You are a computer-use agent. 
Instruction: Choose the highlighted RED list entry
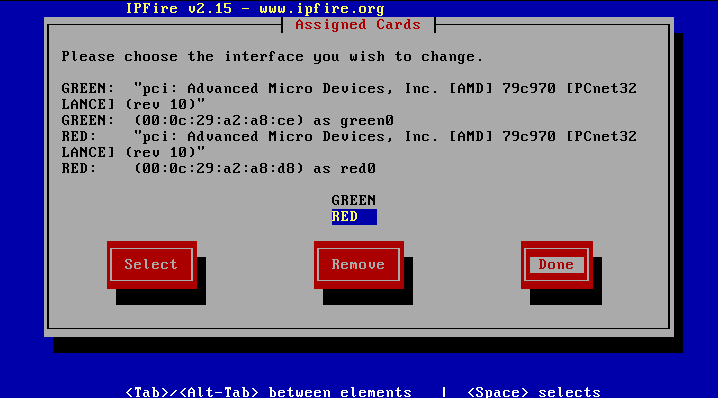coord(354,217)
